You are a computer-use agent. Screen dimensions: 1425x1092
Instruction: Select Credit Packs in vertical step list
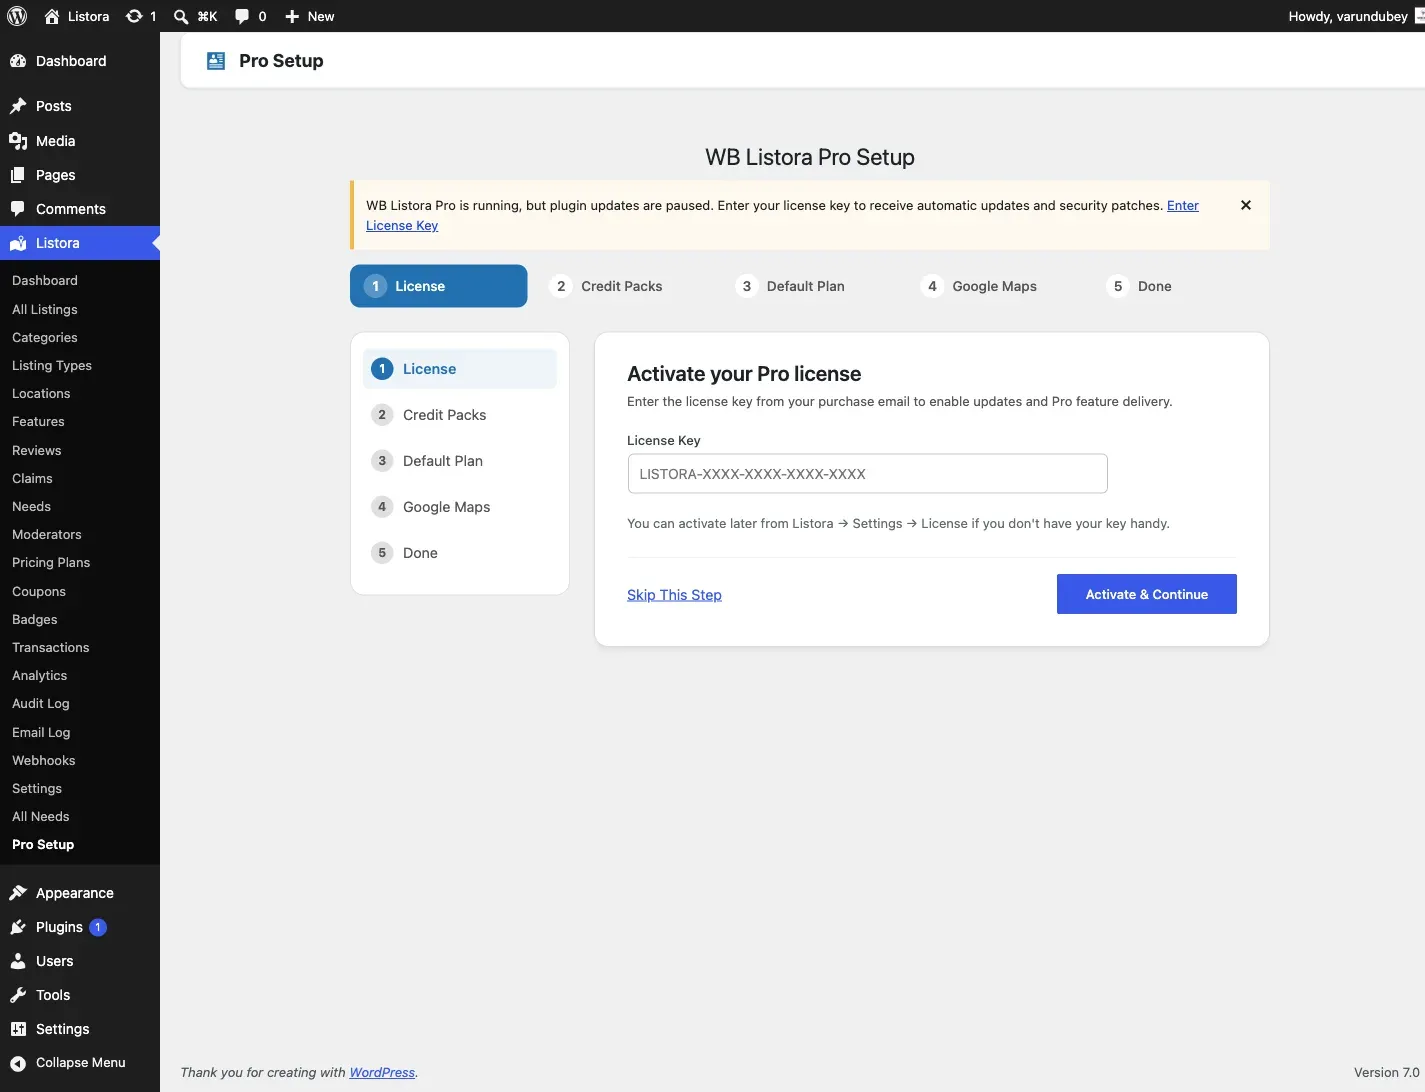coord(460,415)
